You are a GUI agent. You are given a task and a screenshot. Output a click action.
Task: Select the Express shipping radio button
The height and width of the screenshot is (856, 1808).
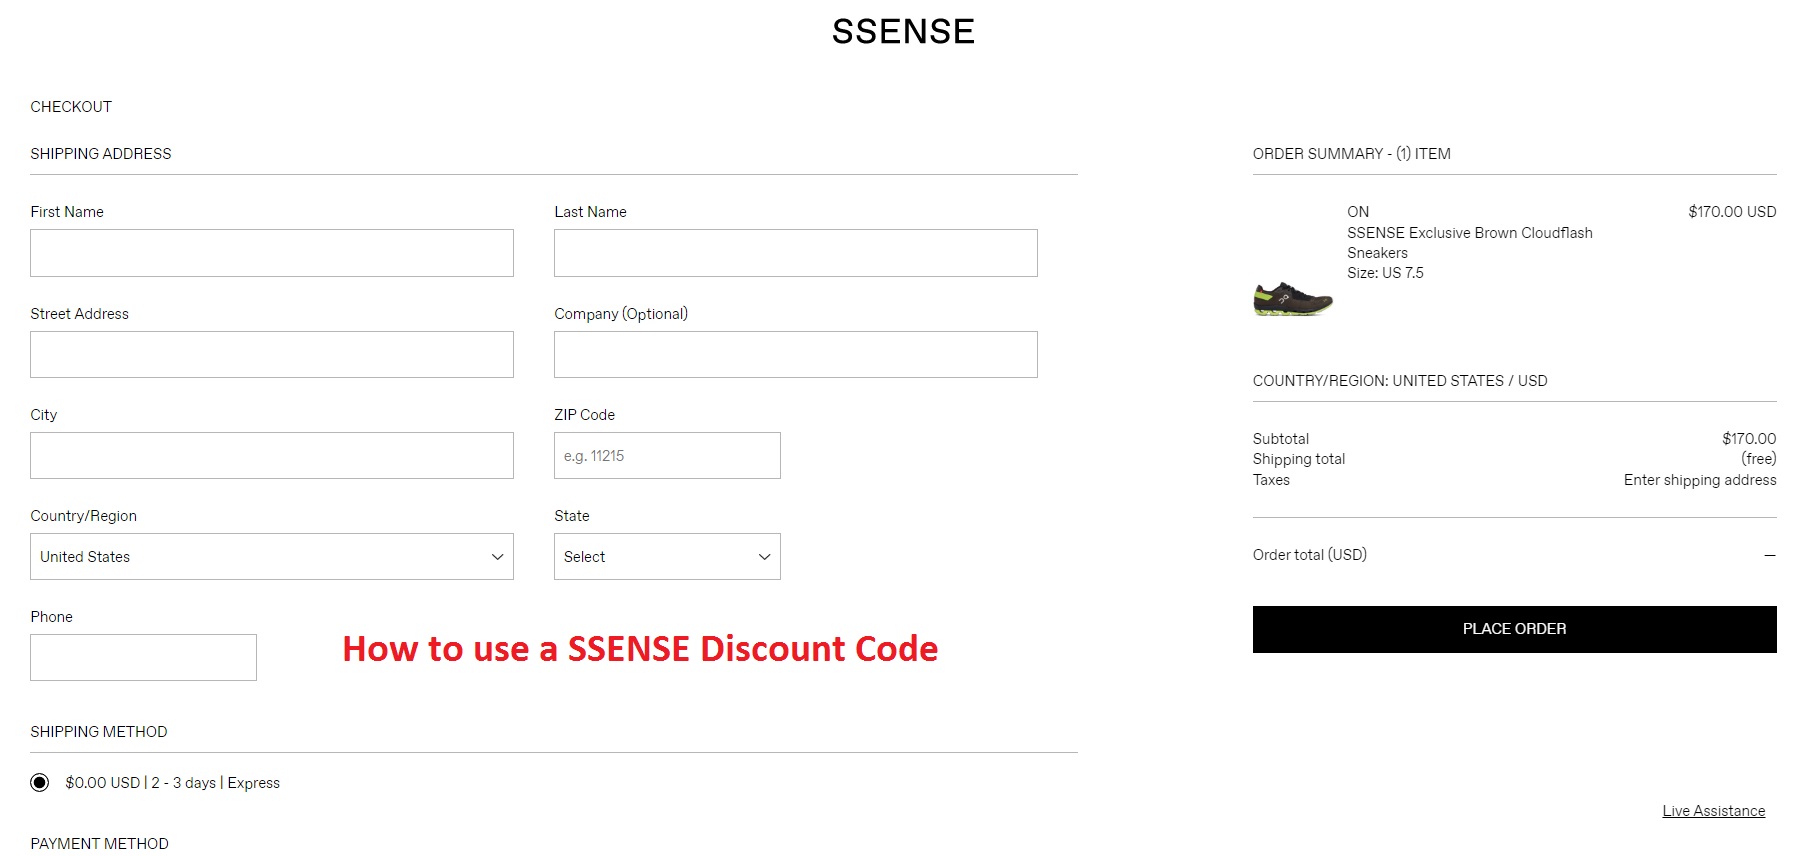pos(40,783)
